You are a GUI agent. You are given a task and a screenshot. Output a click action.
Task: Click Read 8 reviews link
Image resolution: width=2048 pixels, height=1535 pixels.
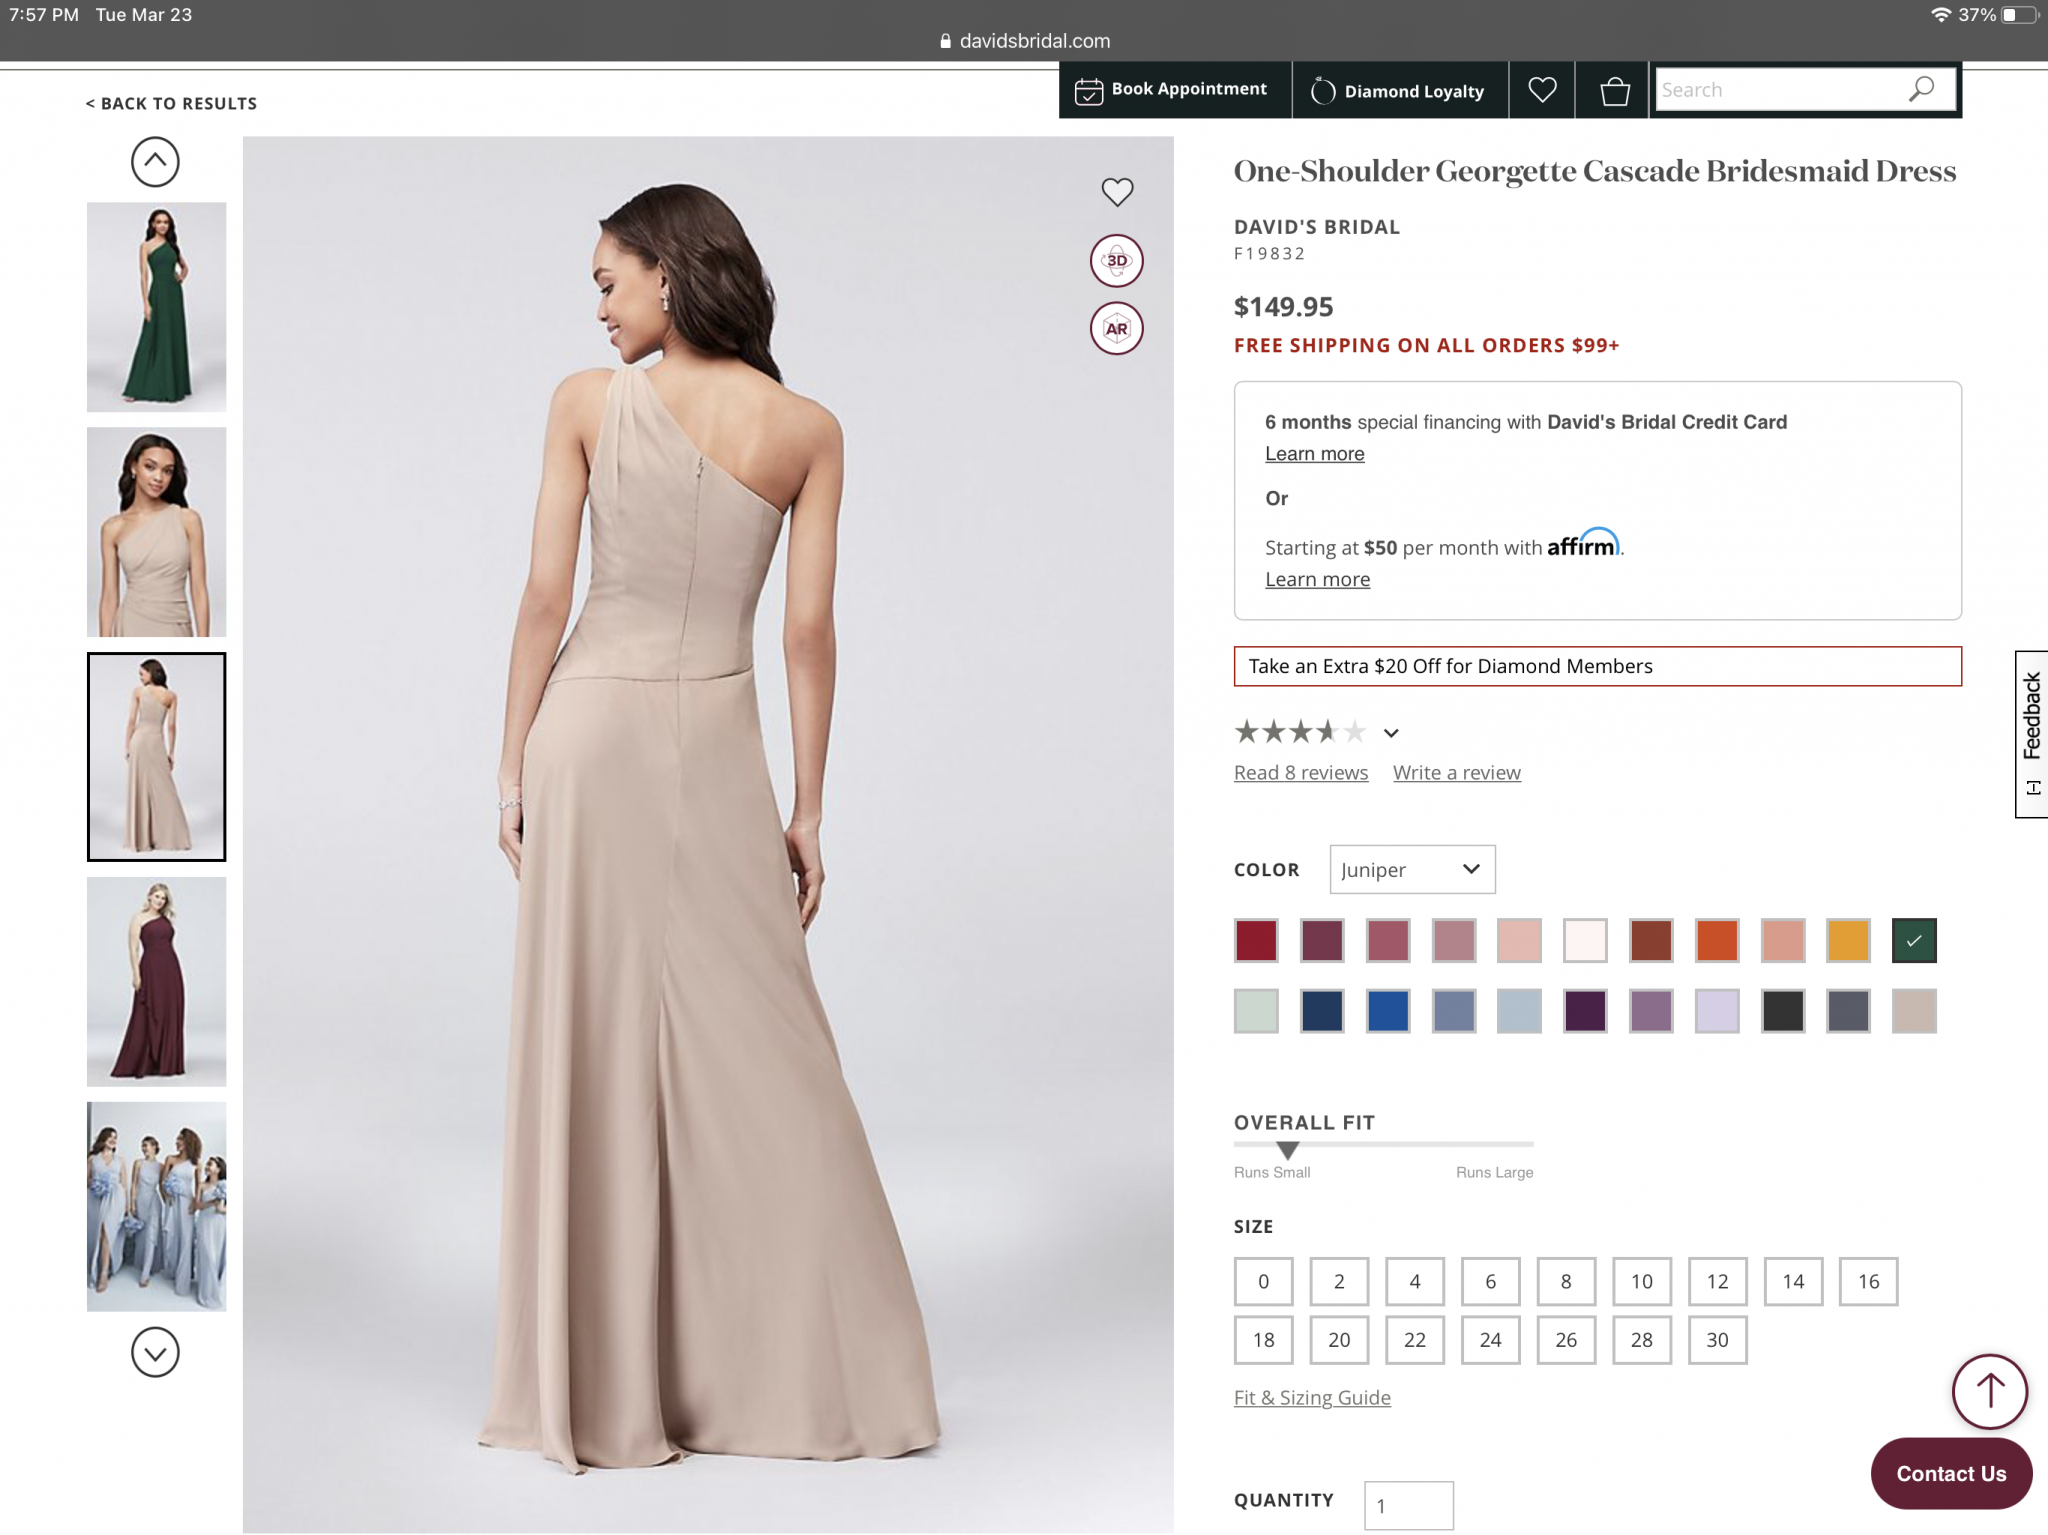[x=1300, y=773]
